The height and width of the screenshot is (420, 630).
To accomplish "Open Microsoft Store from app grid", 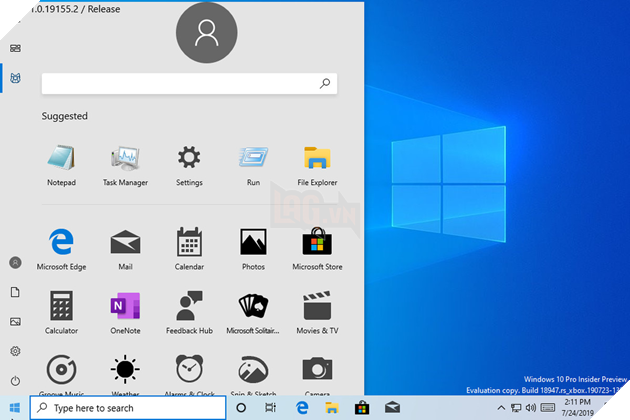I will tap(317, 249).
